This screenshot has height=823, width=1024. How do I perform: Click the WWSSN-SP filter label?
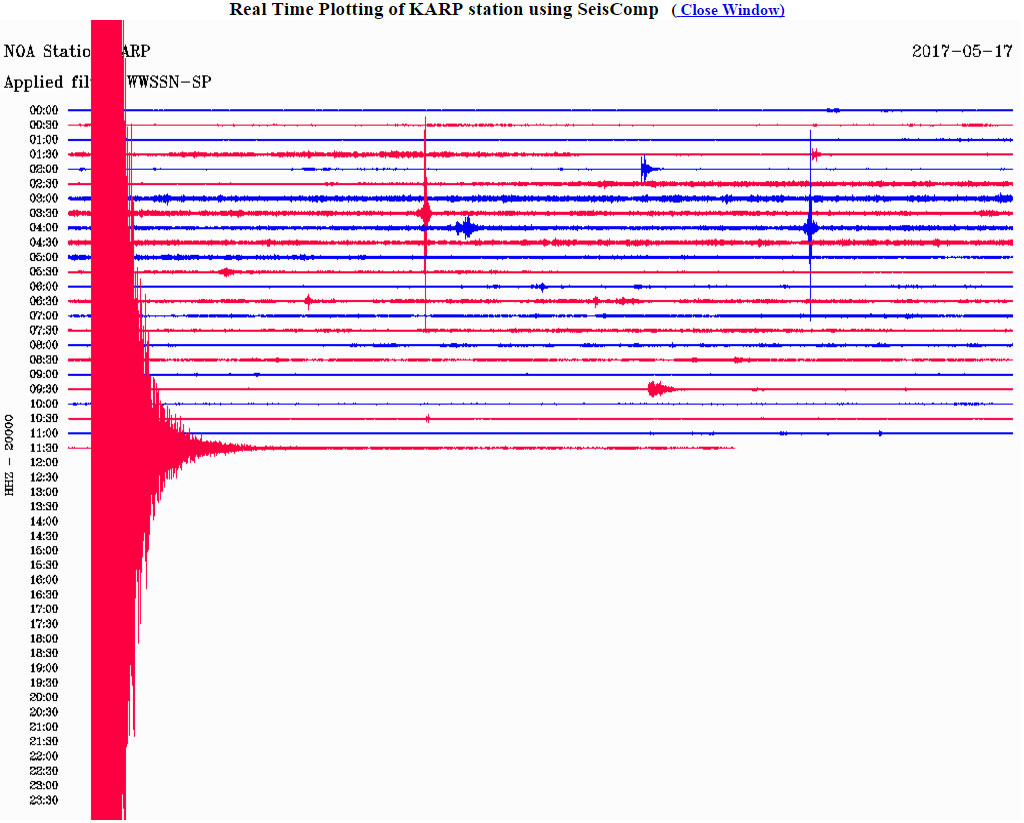169,82
